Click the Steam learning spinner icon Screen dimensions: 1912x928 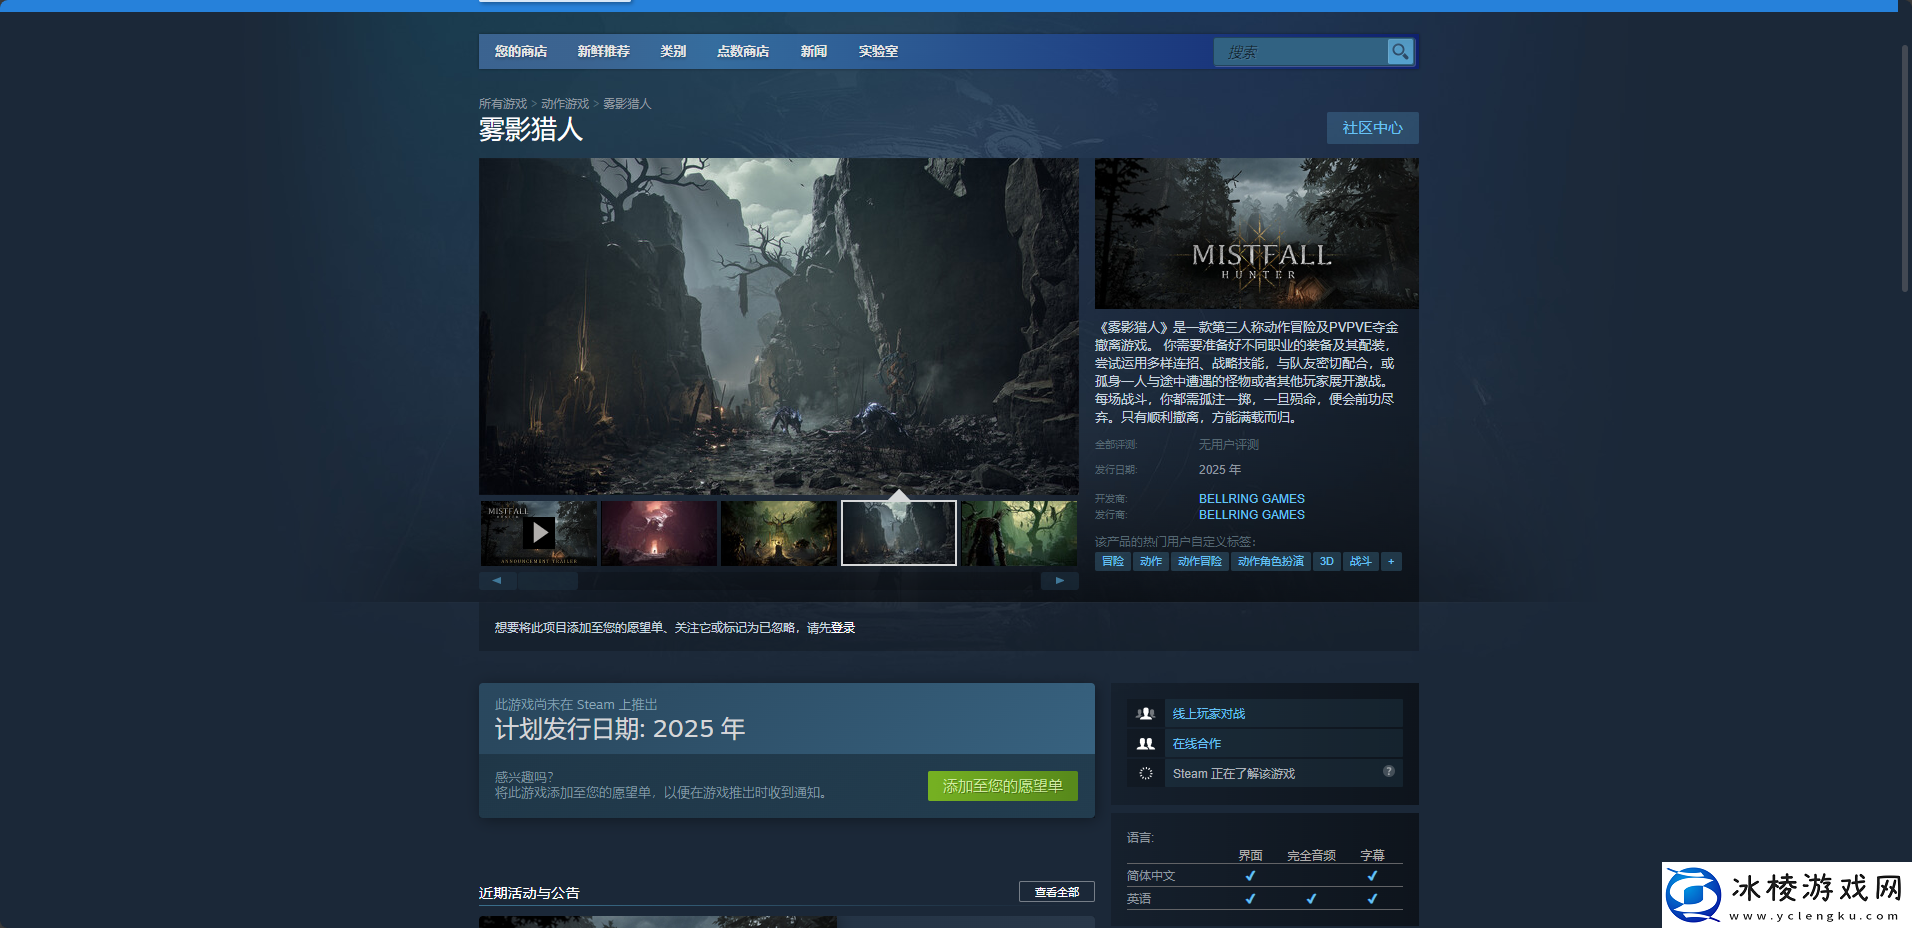pyautogui.click(x=1146, y=773)
